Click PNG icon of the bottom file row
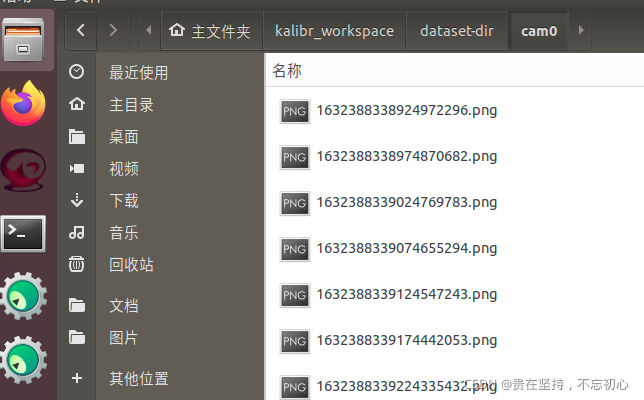Image resolution: width=644 pixels, height=400 pixels. tap(294, 387)
